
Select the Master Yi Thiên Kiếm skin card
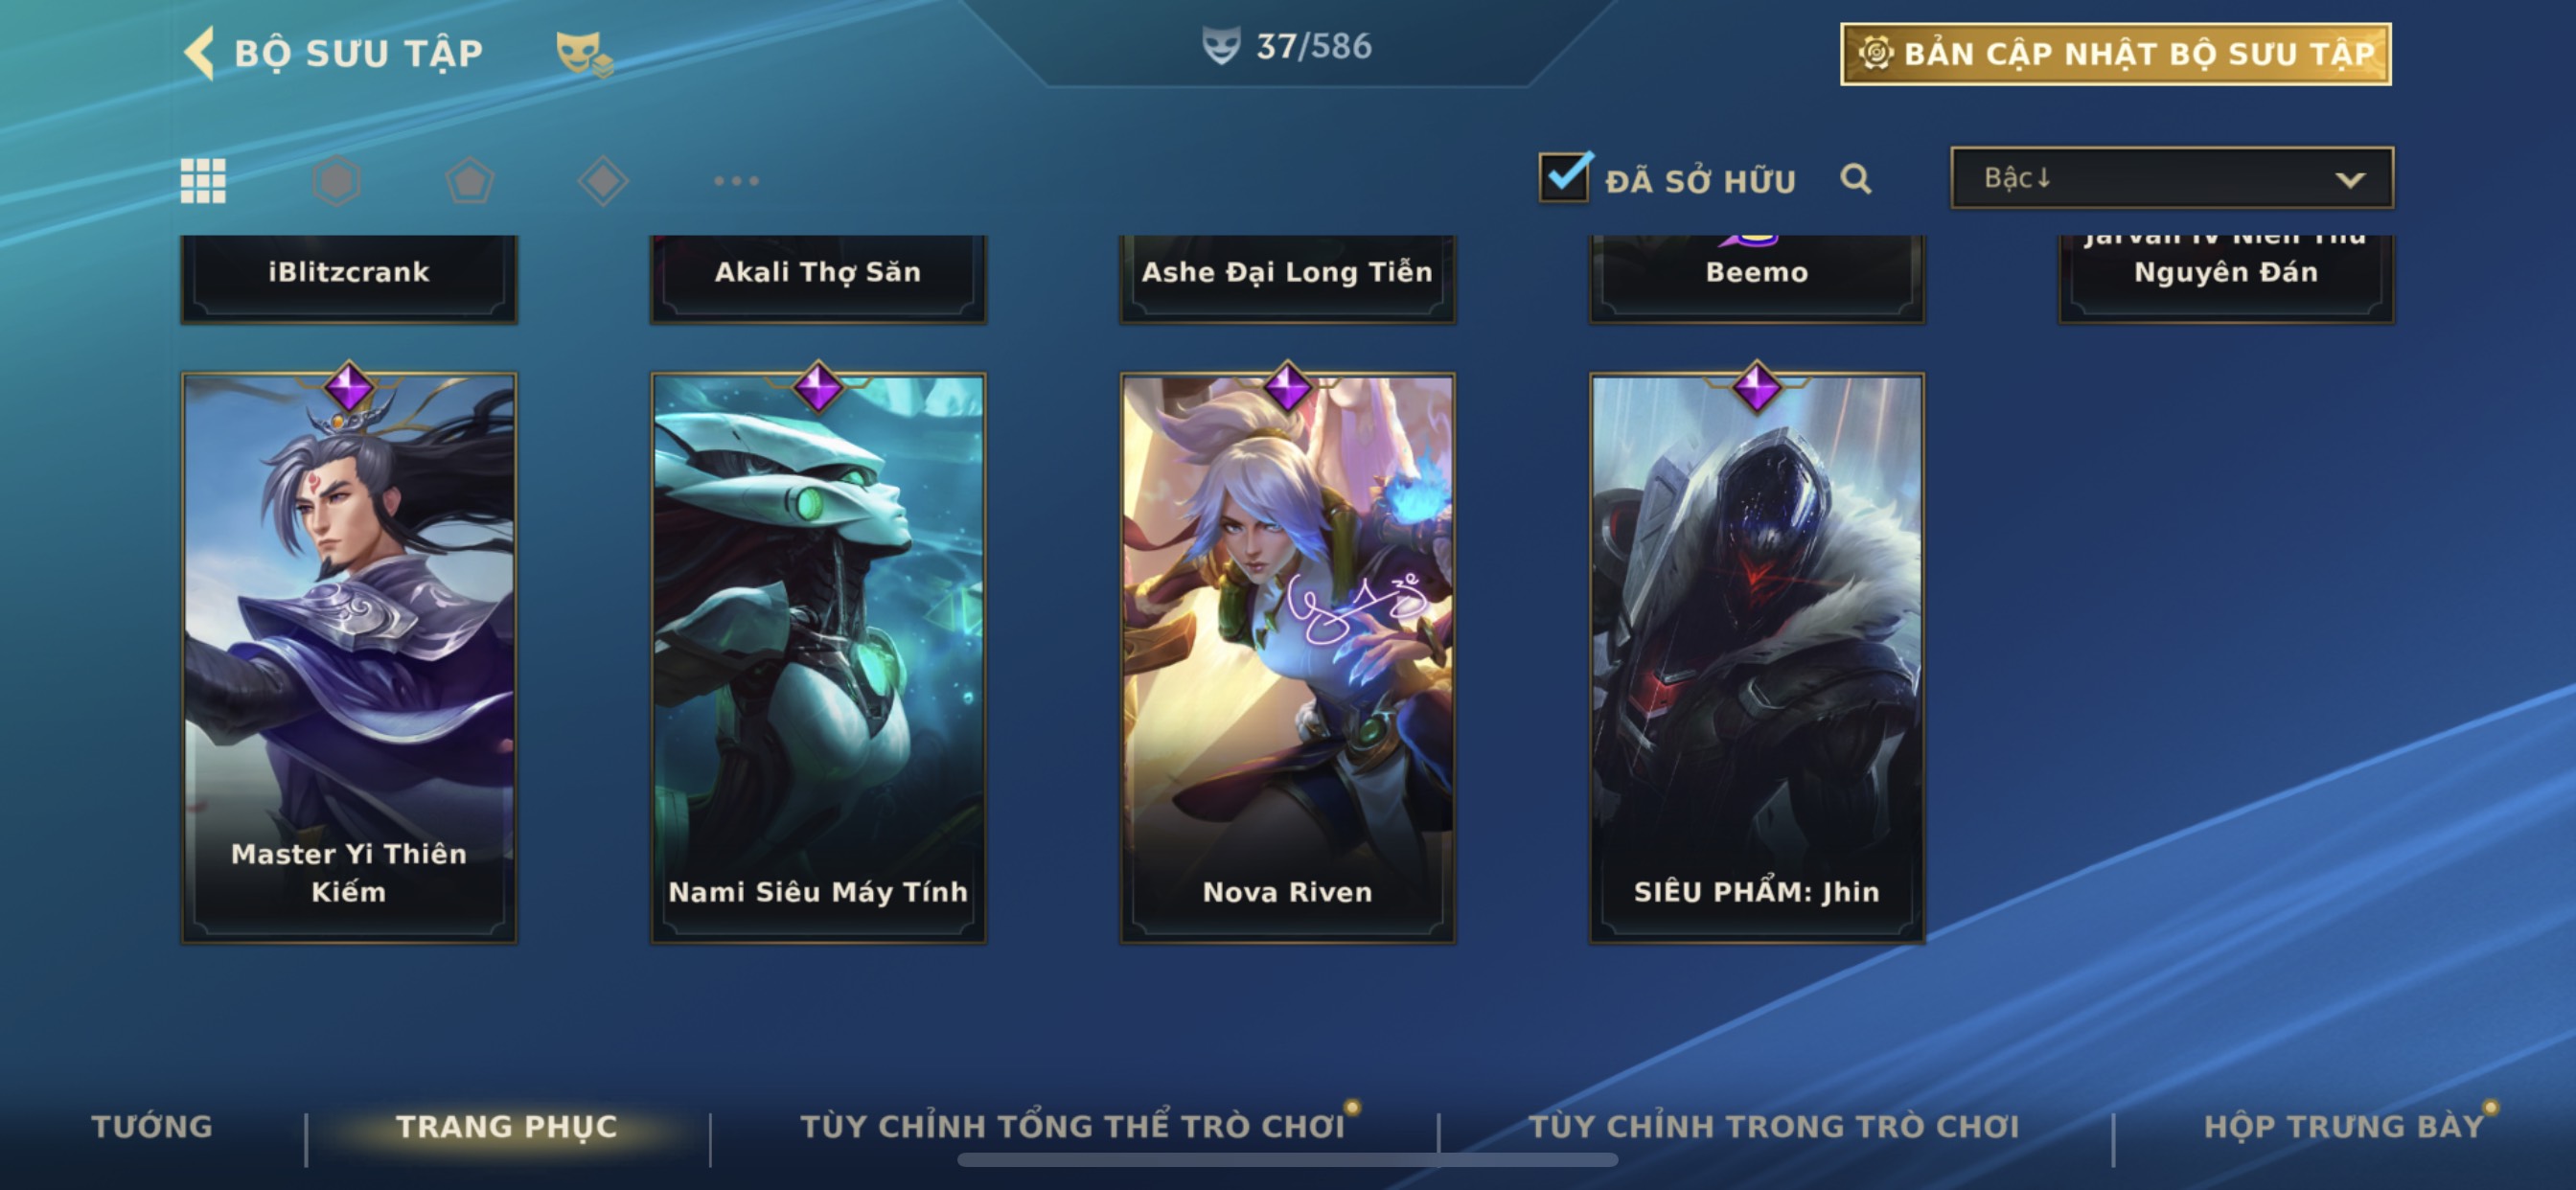[x=349, y=656]
